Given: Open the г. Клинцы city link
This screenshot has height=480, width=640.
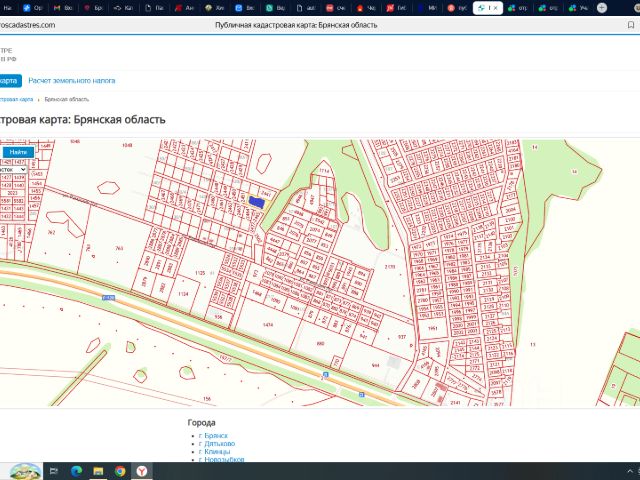Looking at the screenshot, I should pos(216,452).
